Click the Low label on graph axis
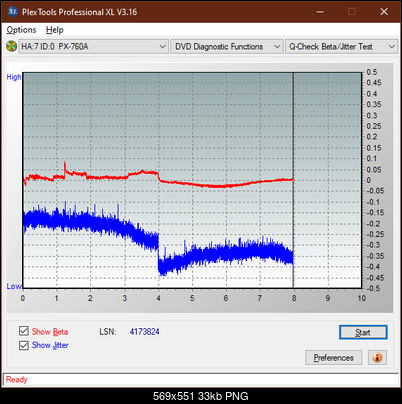402x404 pixels. [x=14, y=286]
